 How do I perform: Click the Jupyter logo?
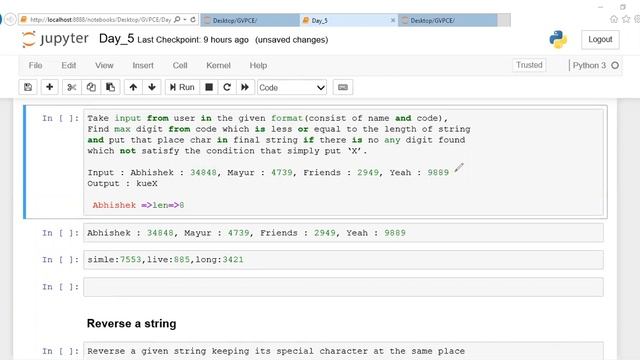(x=55, y=39)
